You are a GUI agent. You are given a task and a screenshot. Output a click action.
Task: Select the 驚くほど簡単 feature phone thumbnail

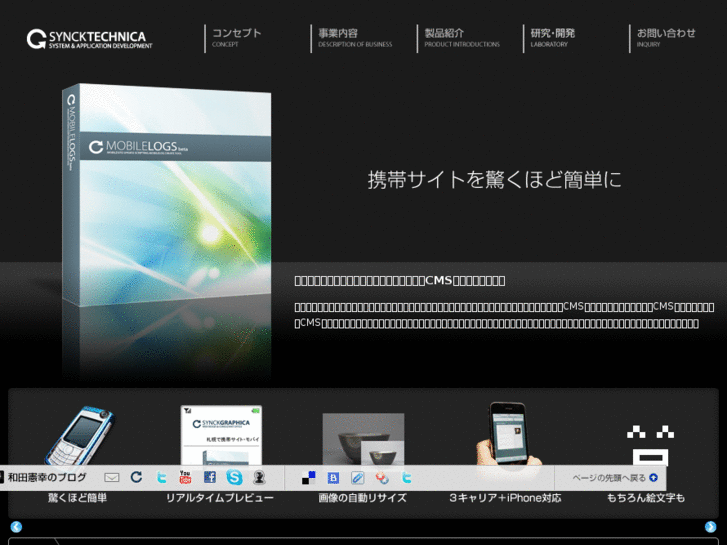pyautogui.click(x=79, y=435)
